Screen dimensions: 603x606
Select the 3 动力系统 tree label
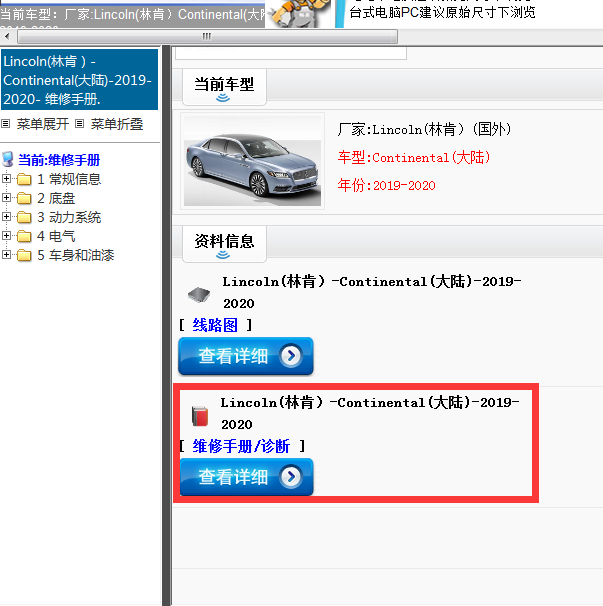[x=69, y=217]
